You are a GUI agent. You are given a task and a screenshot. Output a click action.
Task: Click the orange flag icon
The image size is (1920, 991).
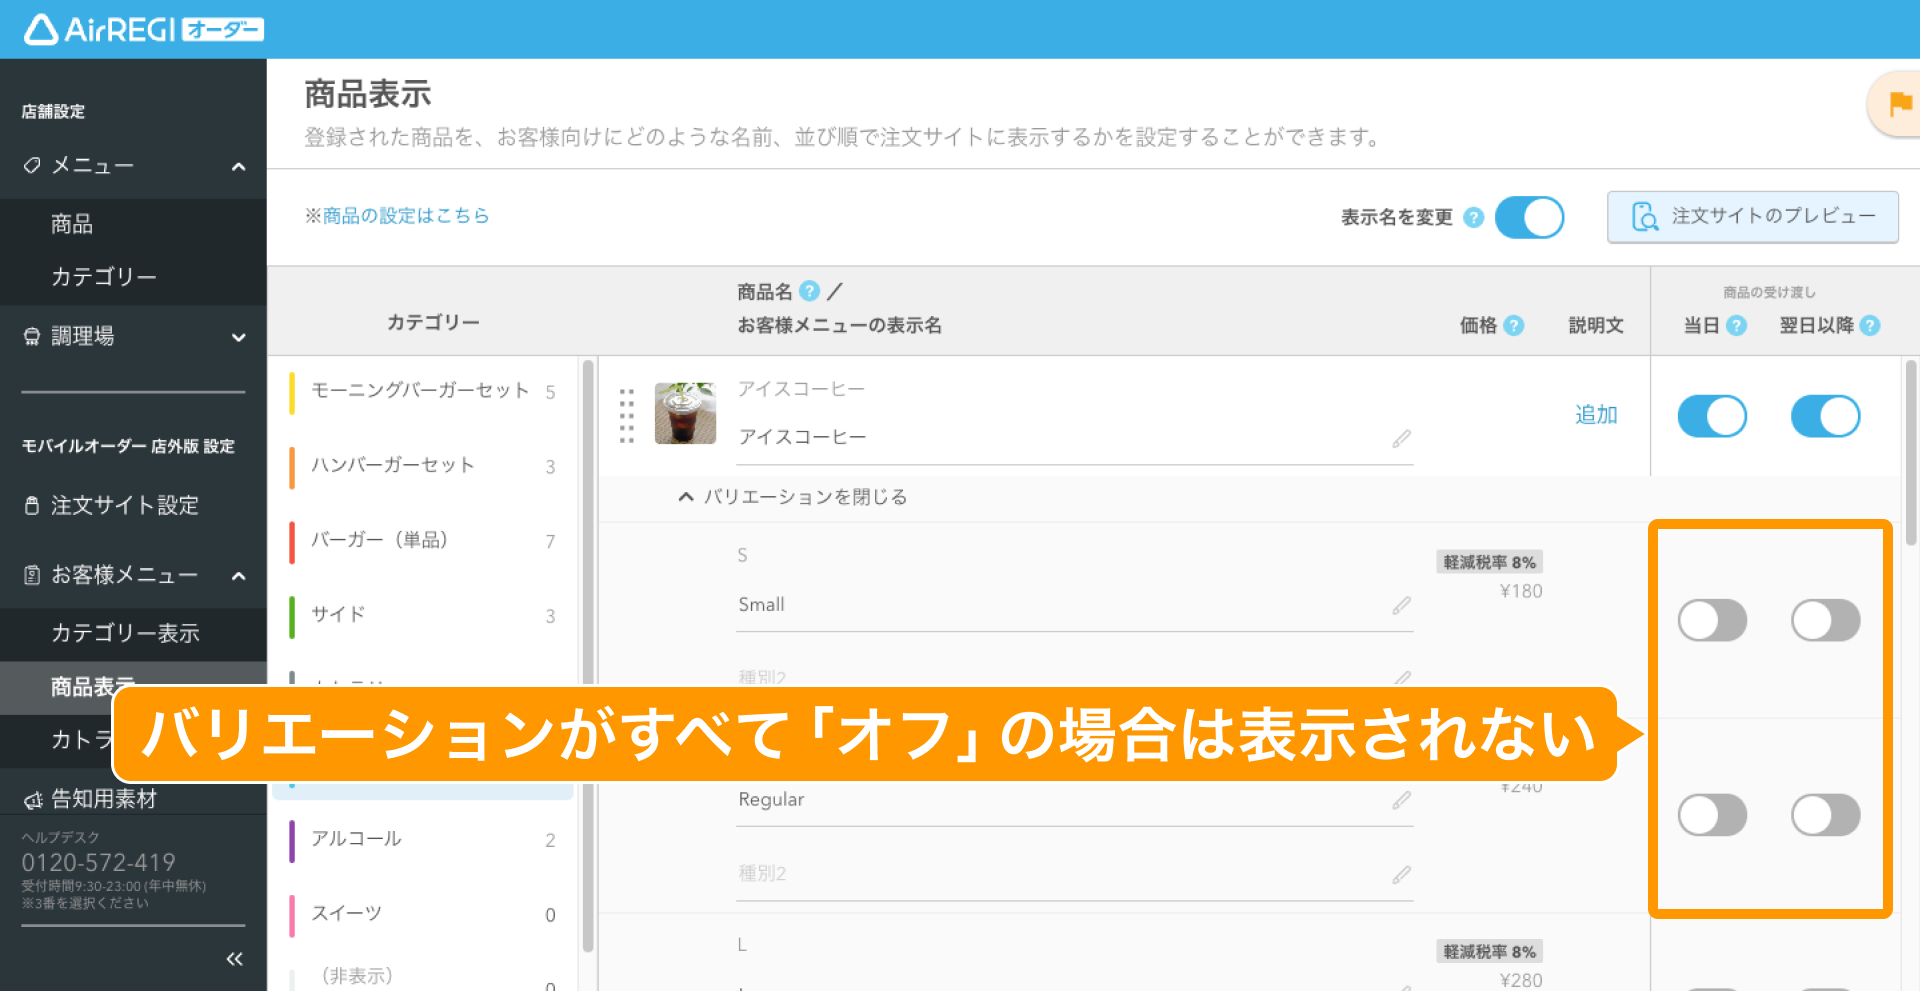pyautogui.click(x=1900, y=103)
